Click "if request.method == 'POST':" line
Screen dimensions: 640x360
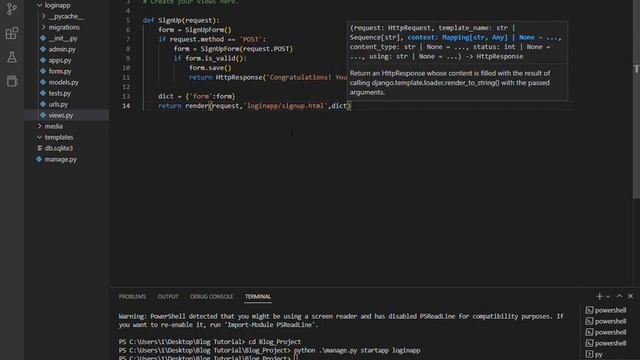click(x=212, y=39)
